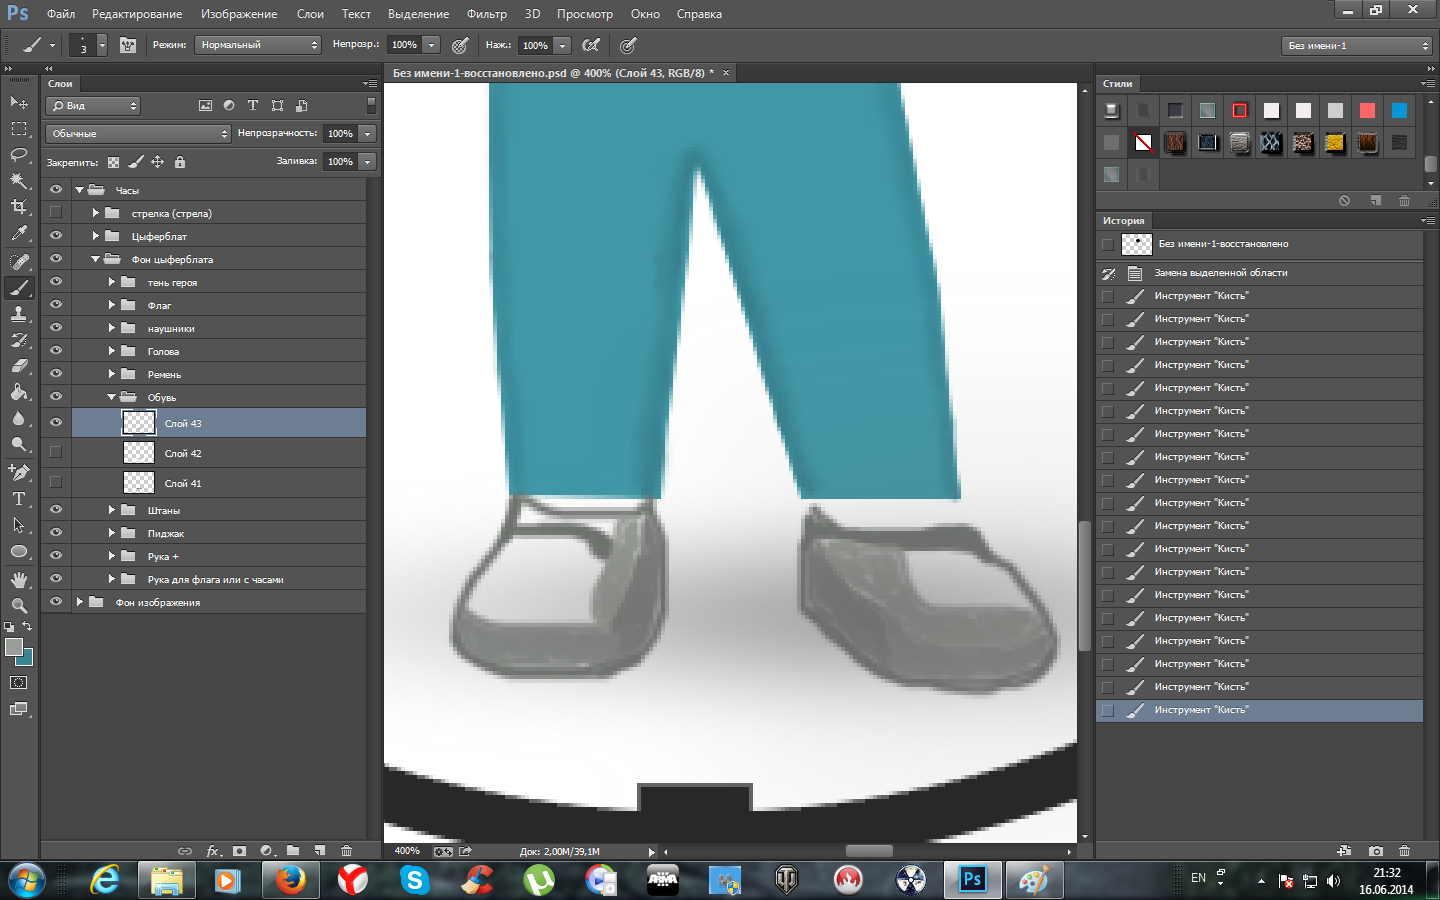This screenshot has height=900, width=1440.
Task: Toggle Quick Mask mode
Action: (x=19, y=683)
